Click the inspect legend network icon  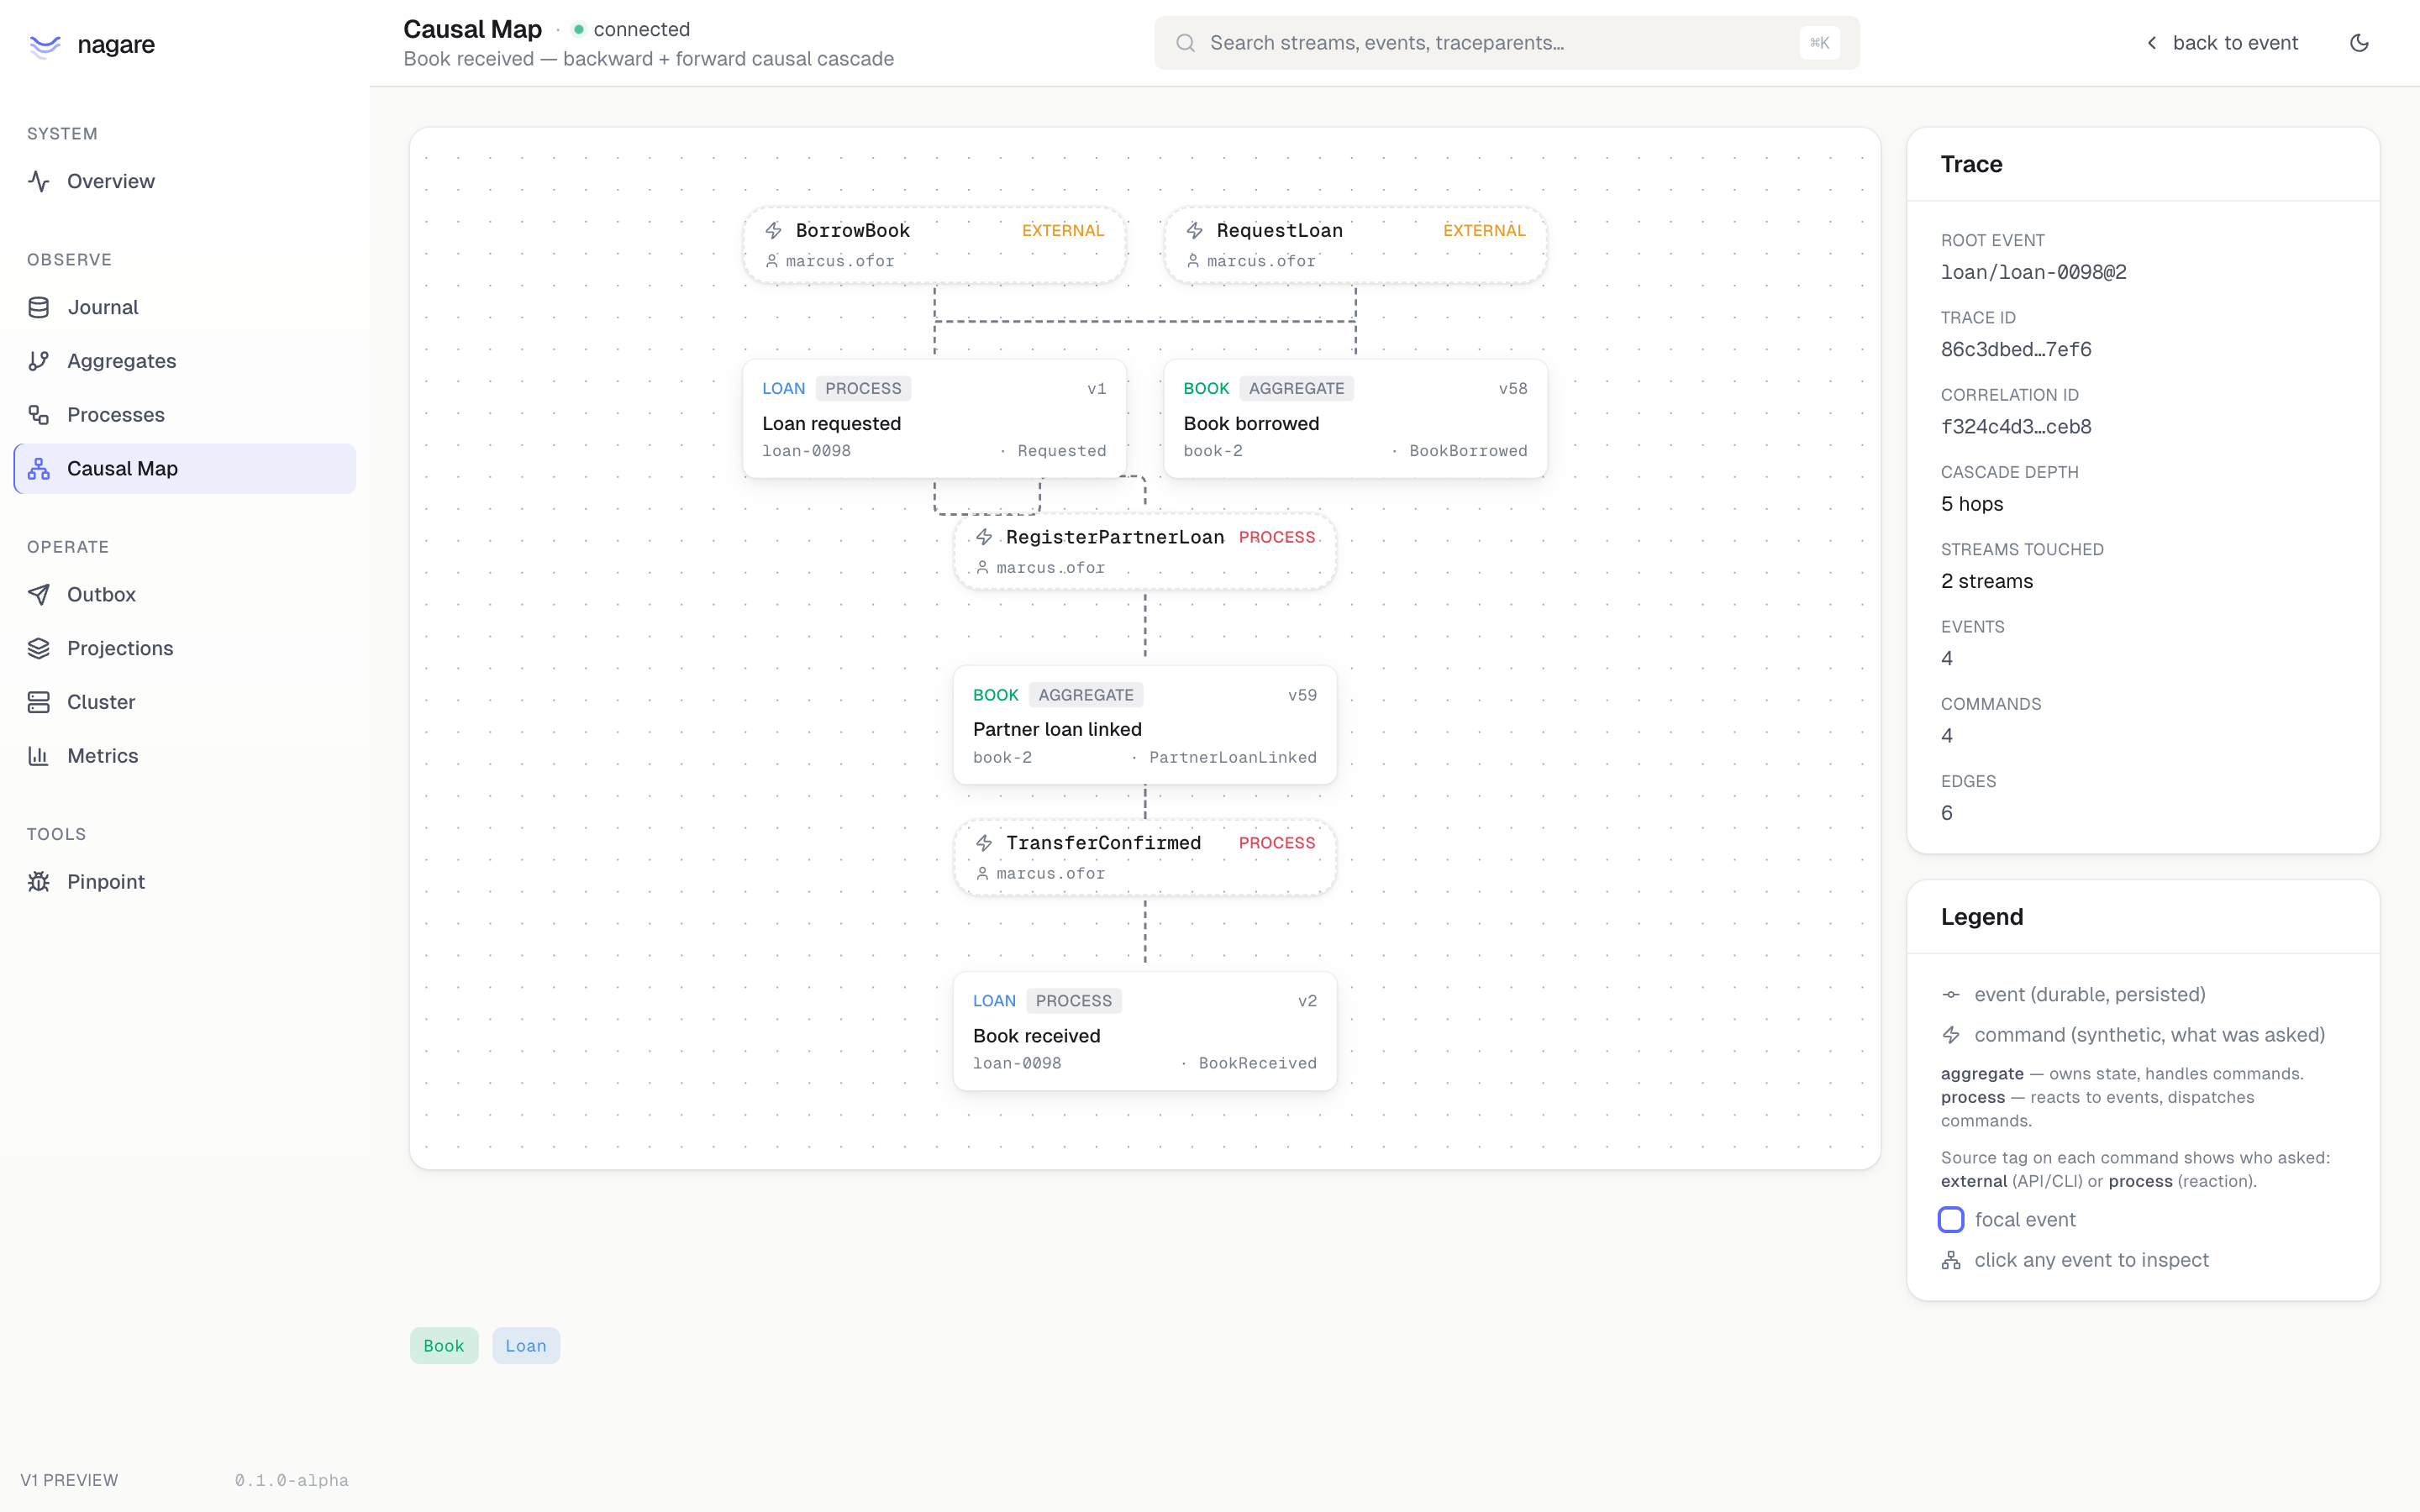[1951, 1260]
